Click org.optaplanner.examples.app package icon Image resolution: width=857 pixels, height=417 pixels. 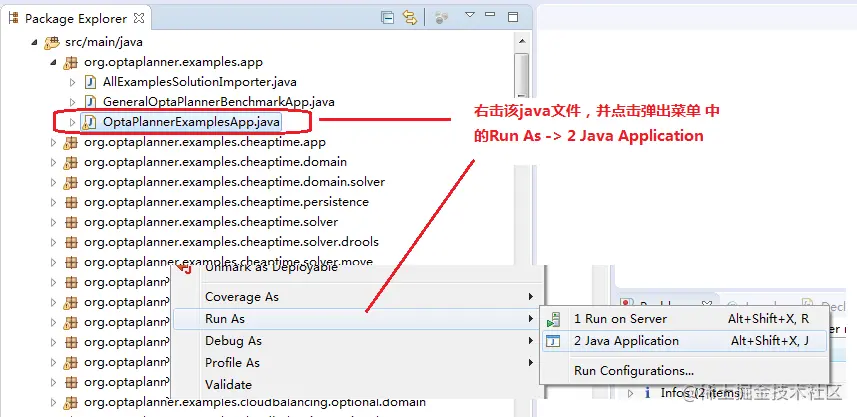(x=71, y=62)
